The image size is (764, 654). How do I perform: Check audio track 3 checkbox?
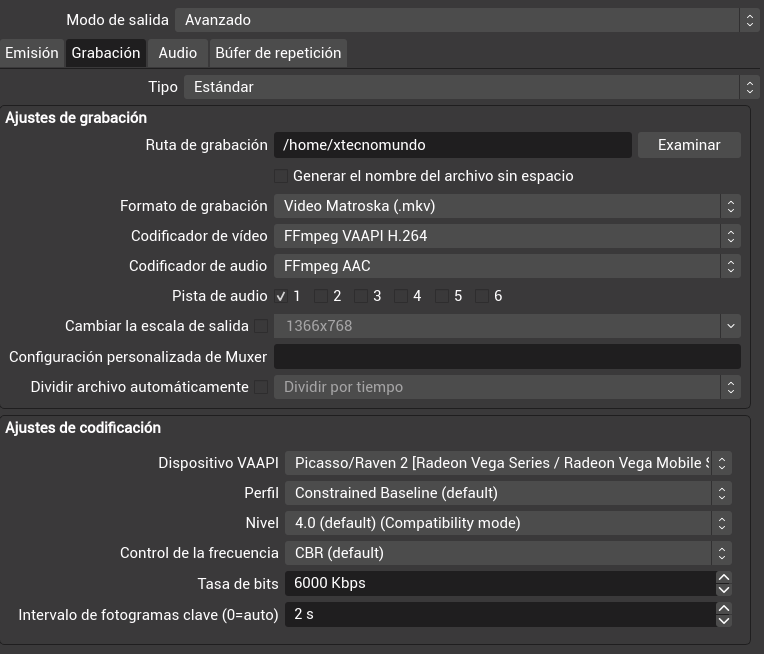361,296
